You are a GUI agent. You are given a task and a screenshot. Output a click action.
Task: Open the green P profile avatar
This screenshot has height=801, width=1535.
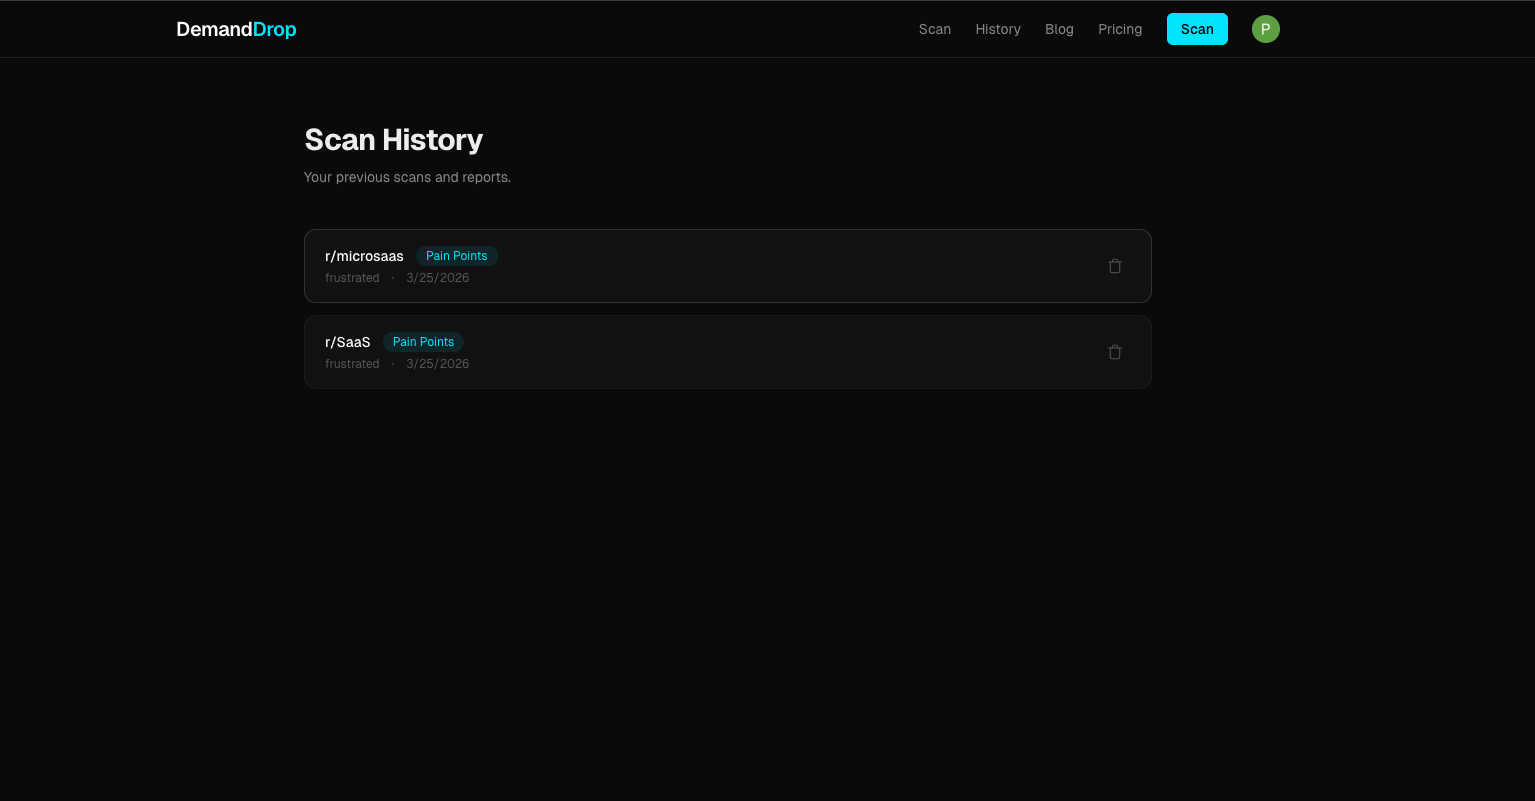(1266, 29)
